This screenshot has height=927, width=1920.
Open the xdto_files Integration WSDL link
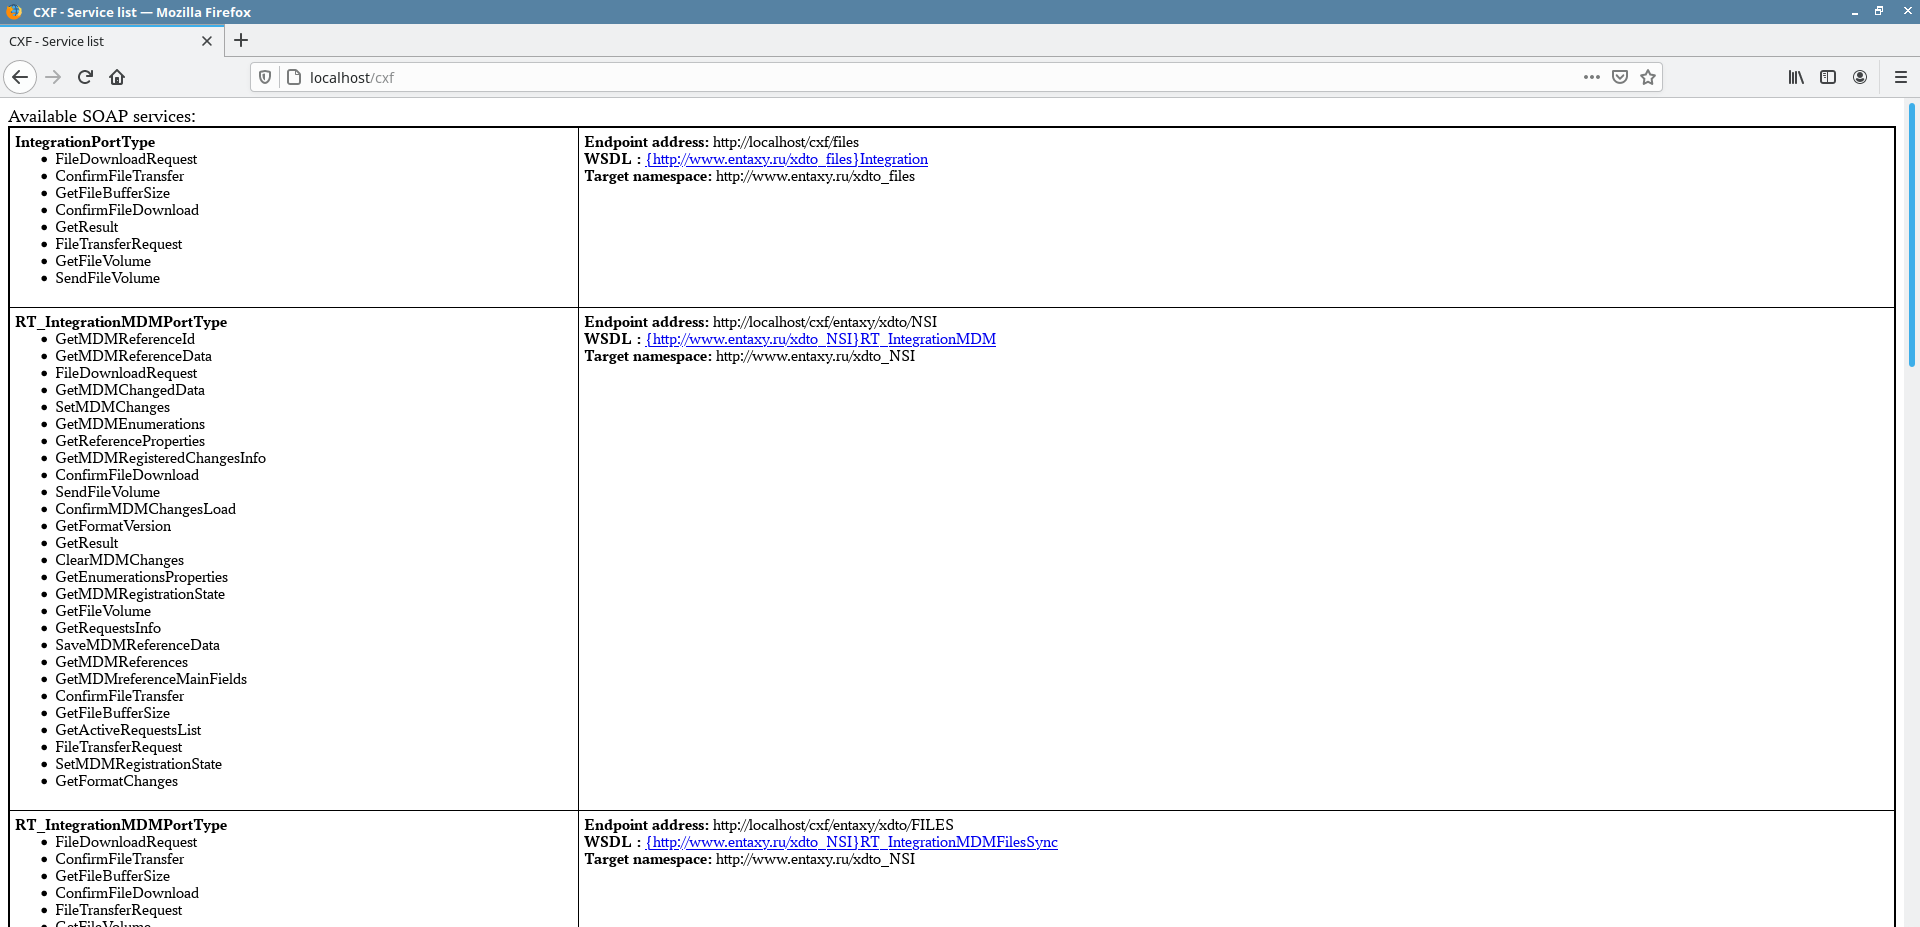[787, 159]
